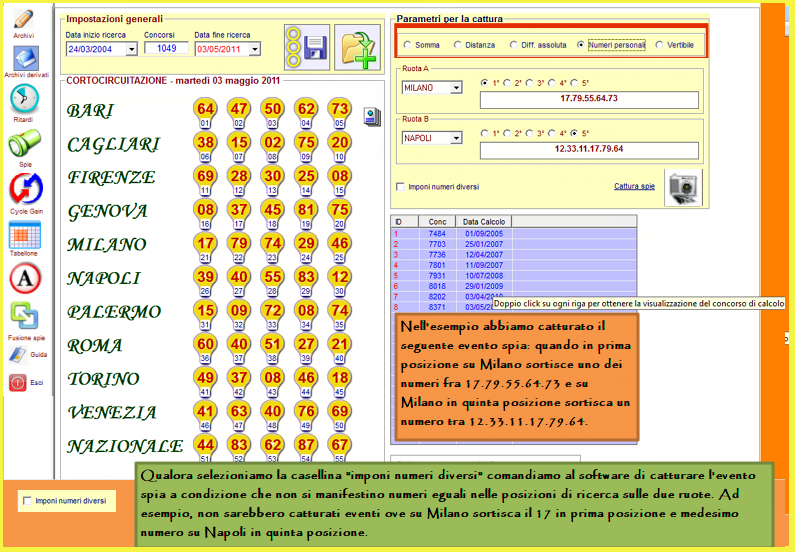Viewport: 795px width, 552px height.
Task: Save settings with the floppy disk icon
Action: (x=307, y=47)
